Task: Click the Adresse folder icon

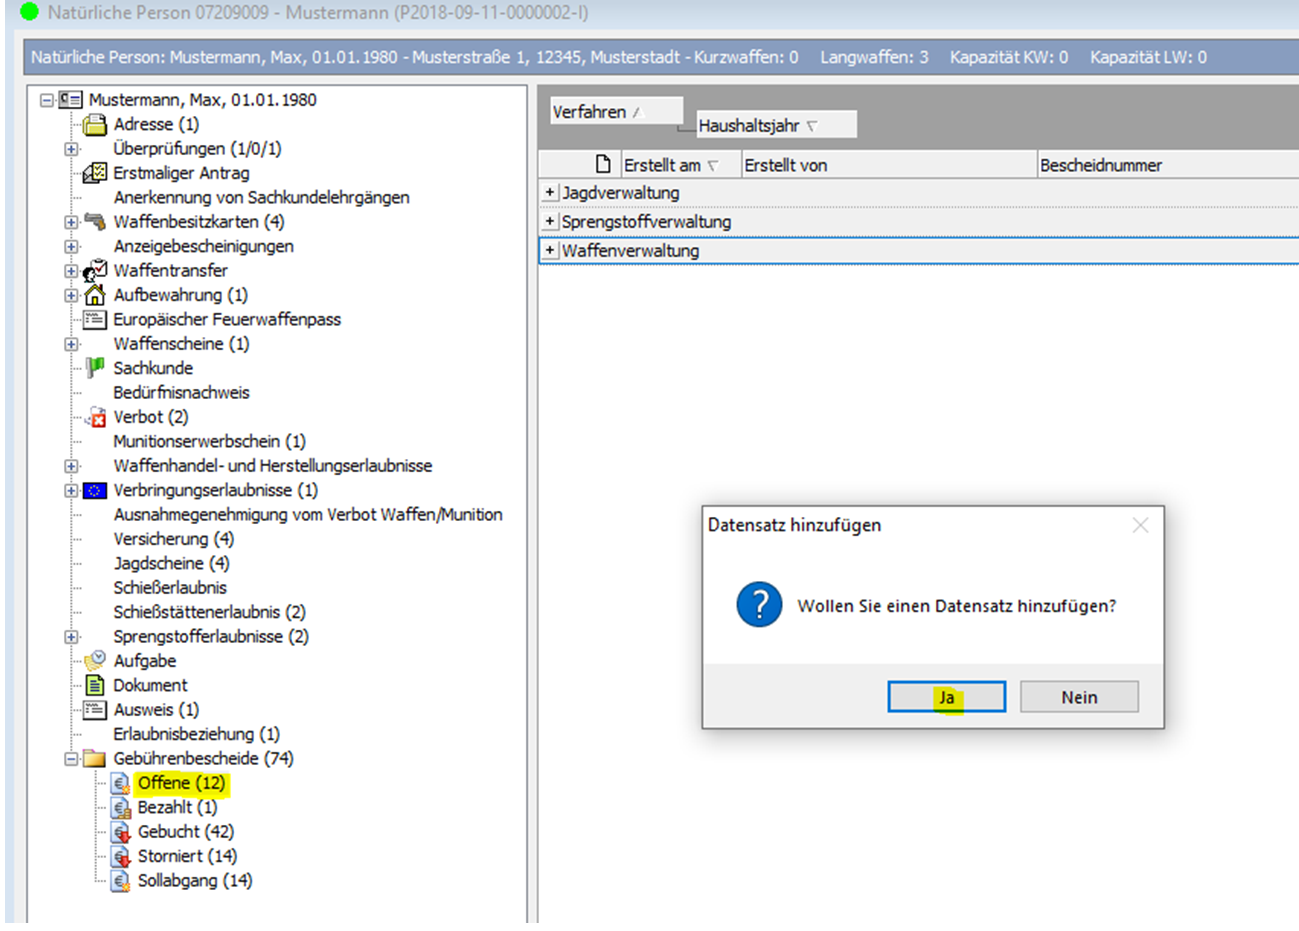Action: (x=95, y=125)
